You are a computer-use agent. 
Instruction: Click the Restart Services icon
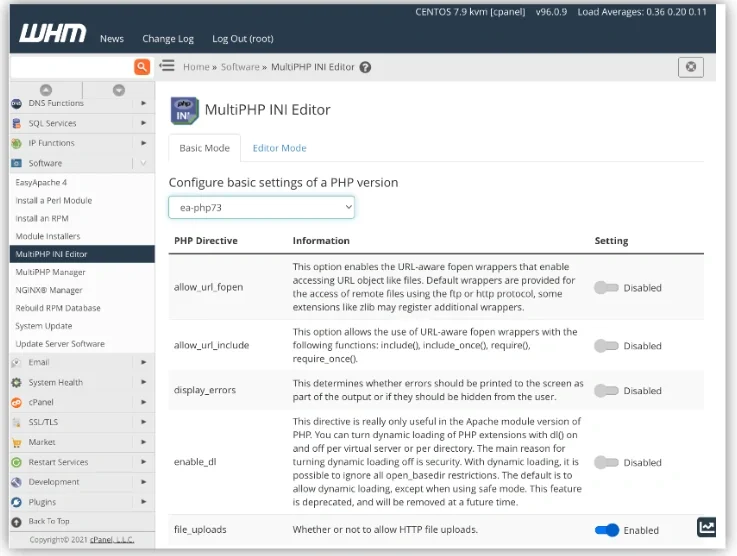coord(16,462)
